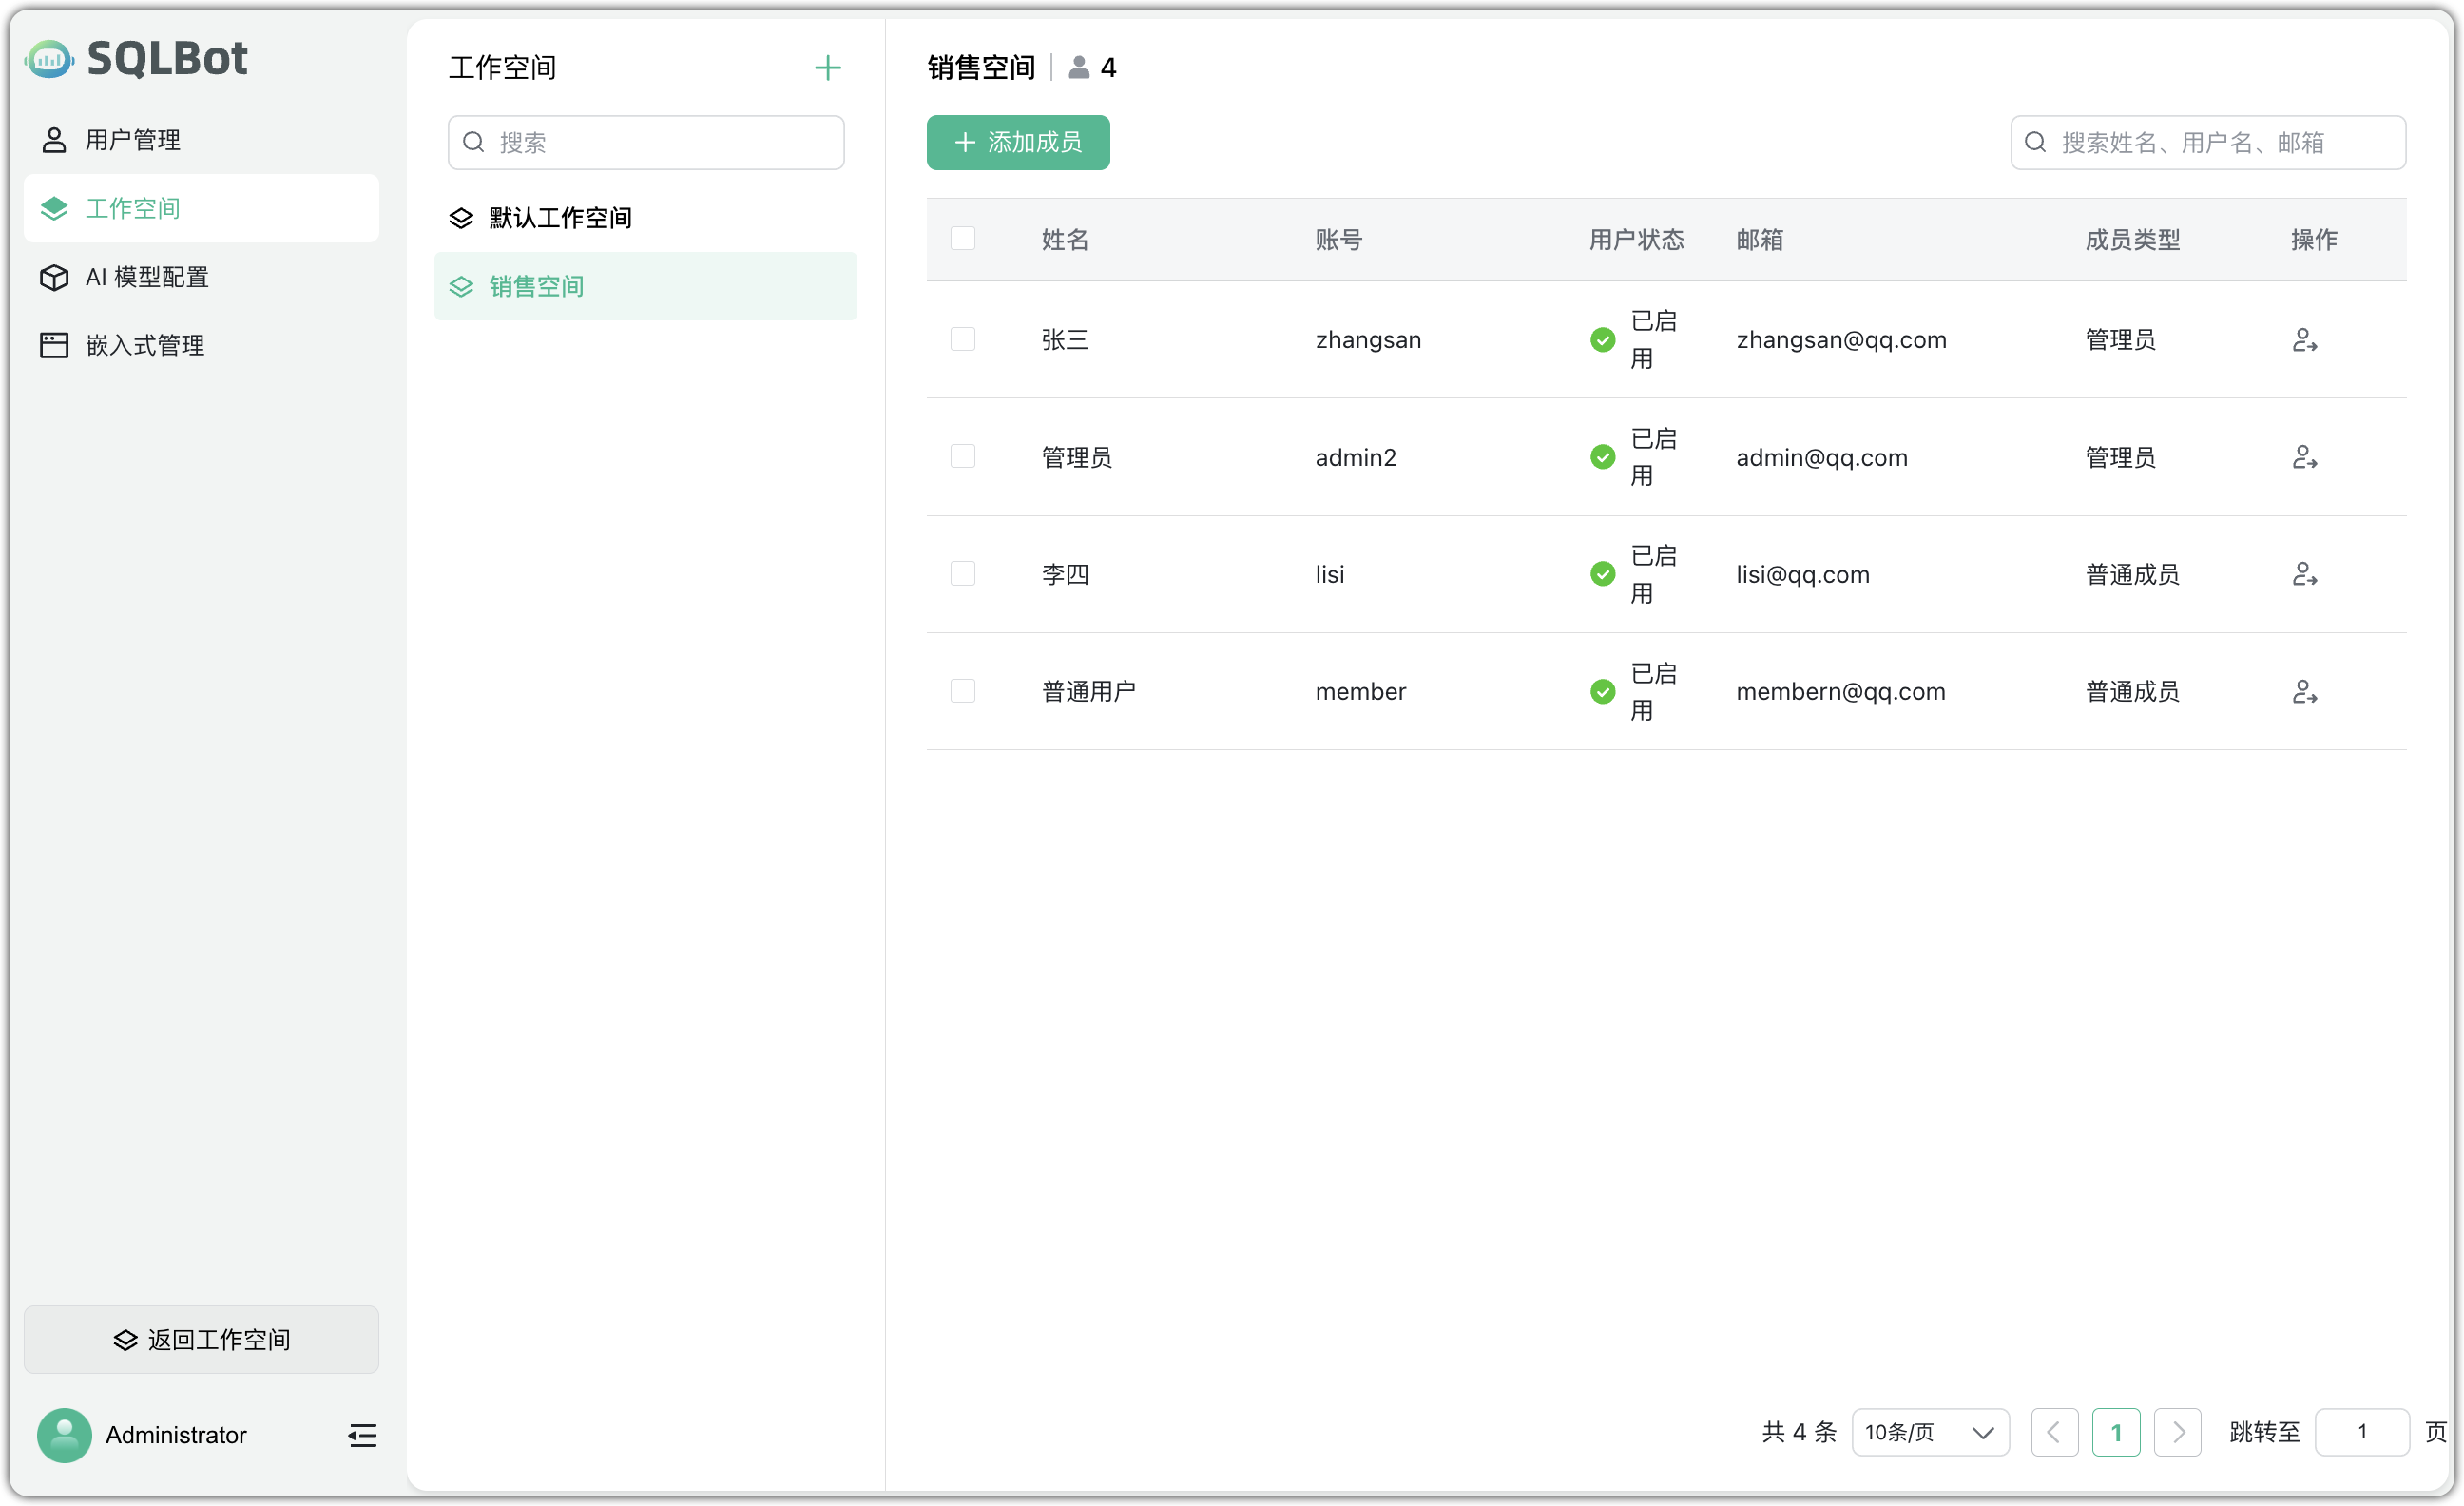Go to next page with arrow icon

pyautogui.click(x=2178, y=1432)
